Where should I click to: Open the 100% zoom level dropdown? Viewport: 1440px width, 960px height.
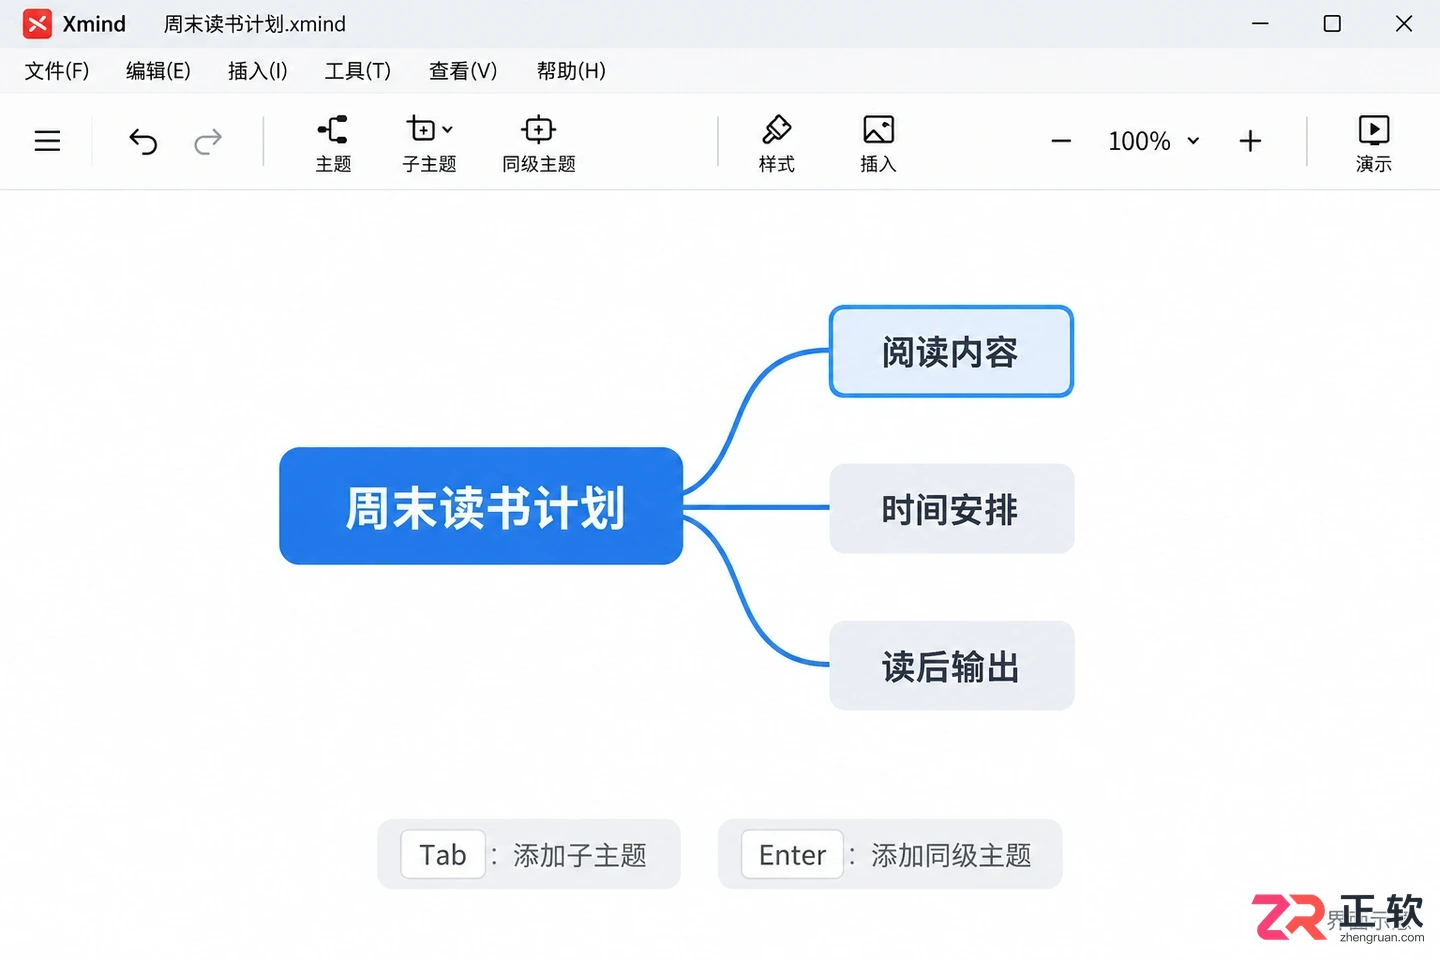click(1154, 141)
